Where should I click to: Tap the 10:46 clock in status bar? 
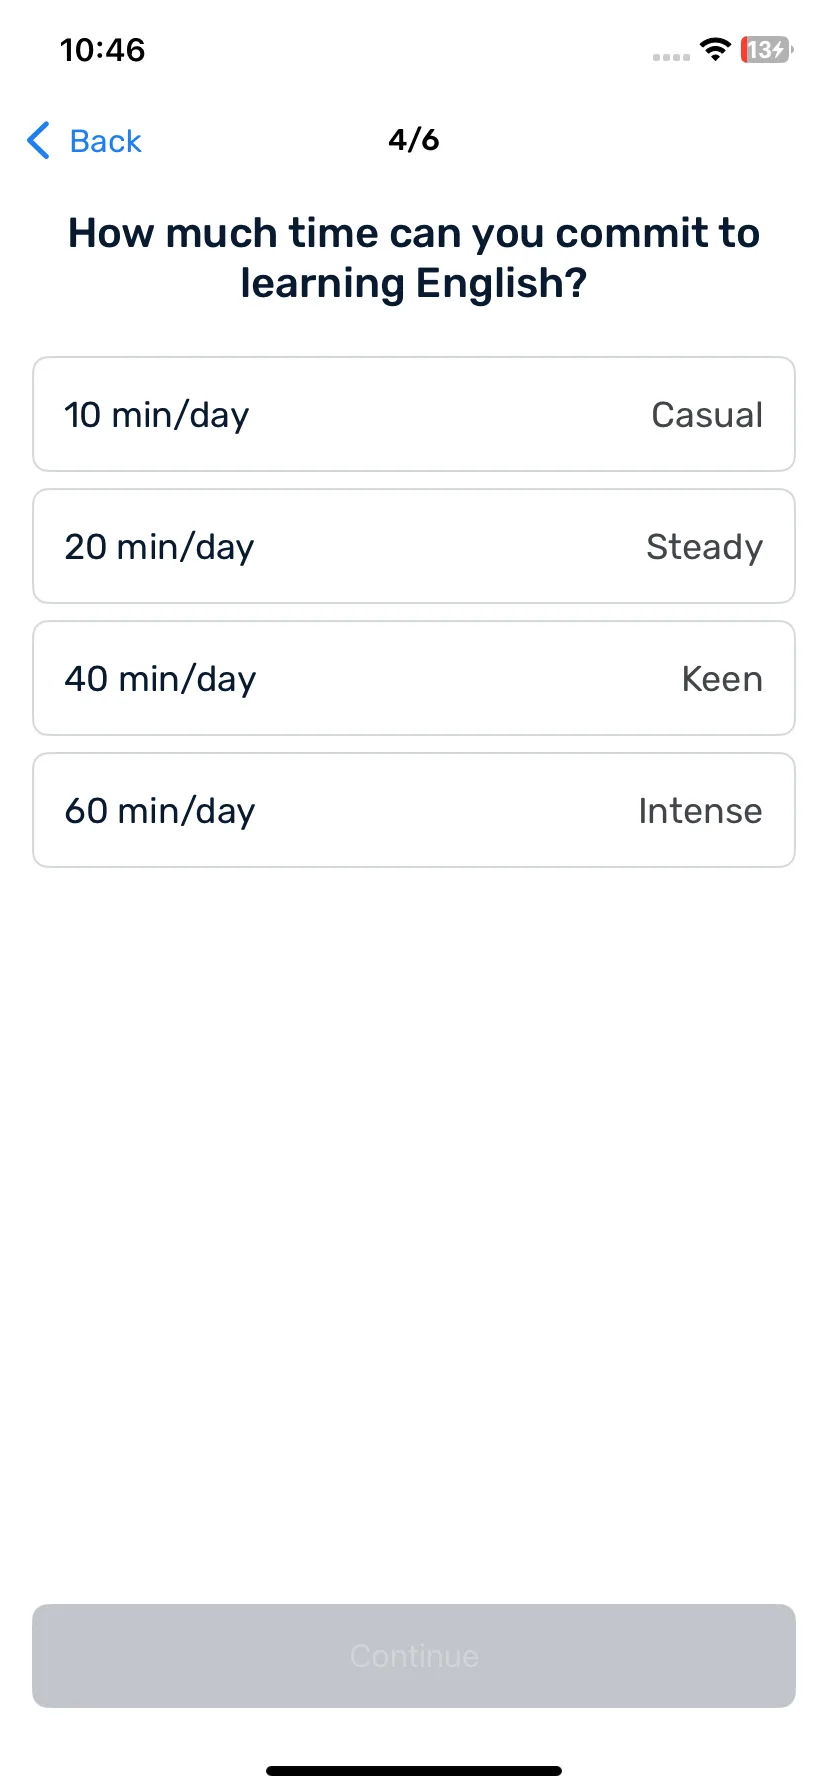(x=103, y=50)
